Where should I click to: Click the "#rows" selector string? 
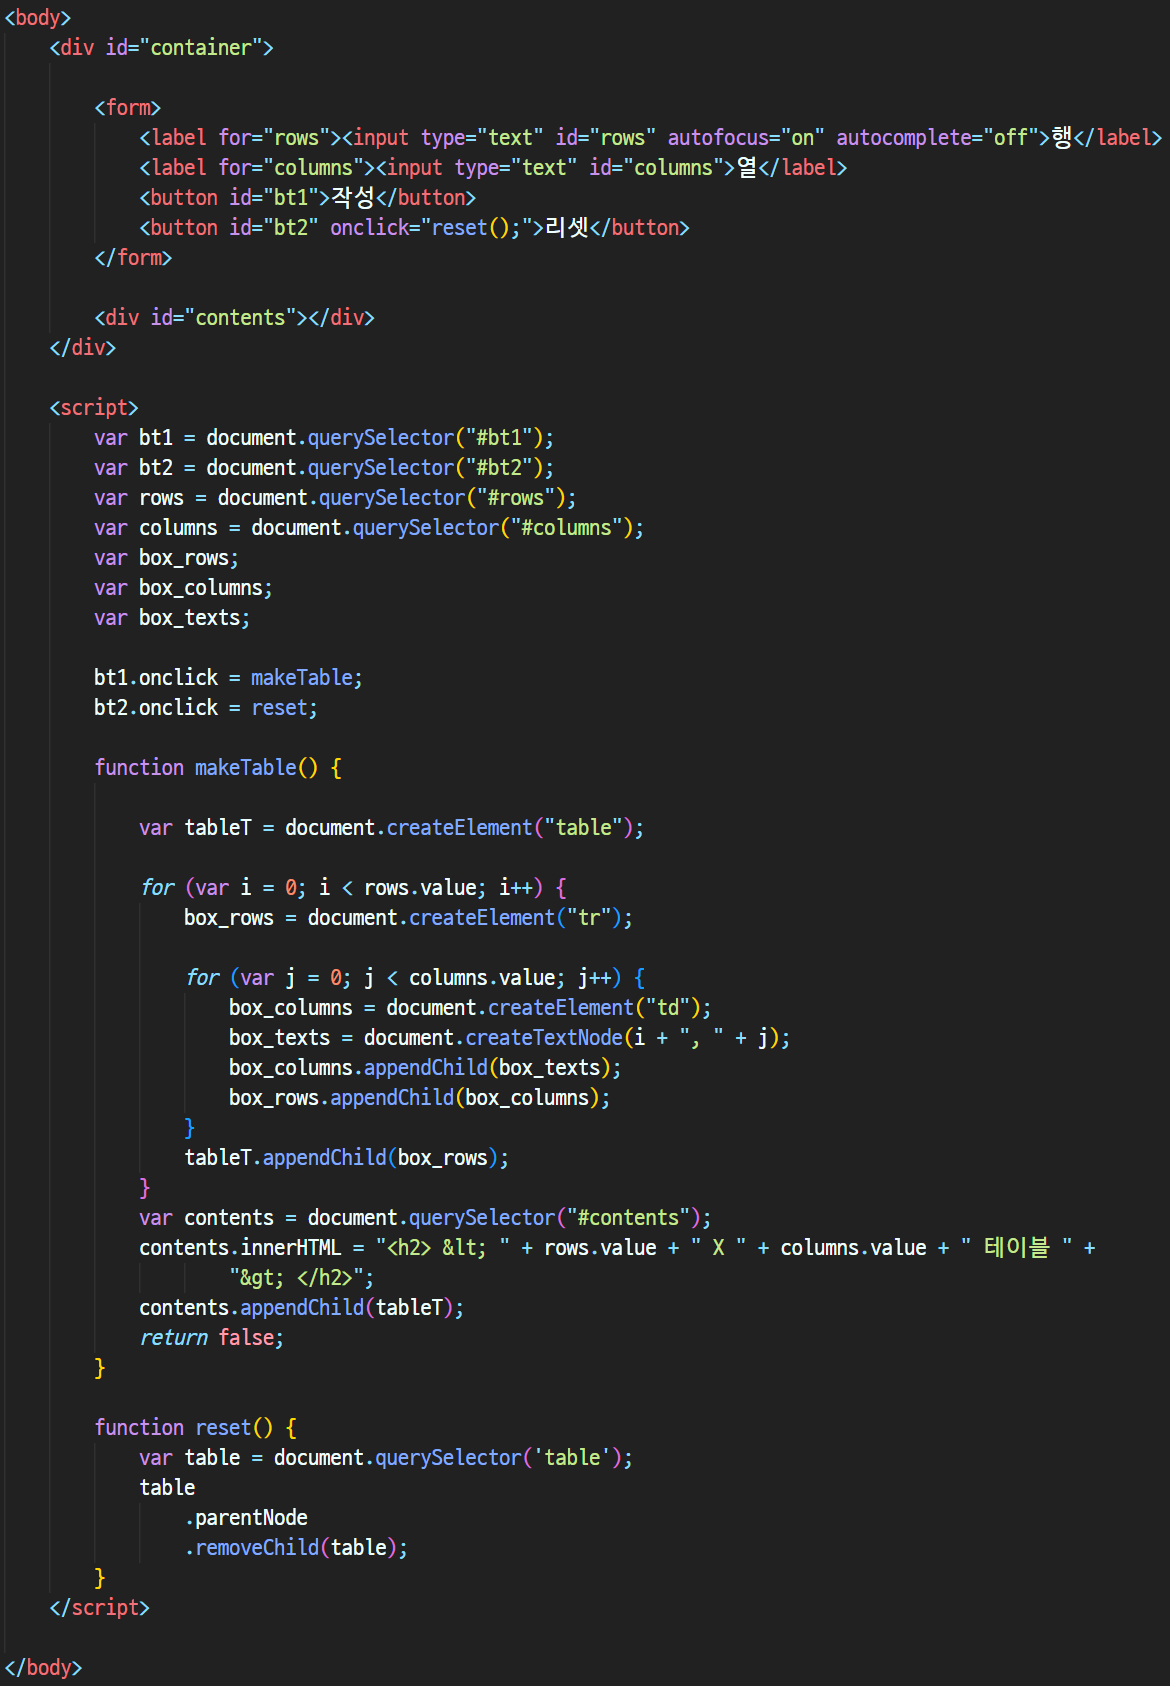click(516, 498)
